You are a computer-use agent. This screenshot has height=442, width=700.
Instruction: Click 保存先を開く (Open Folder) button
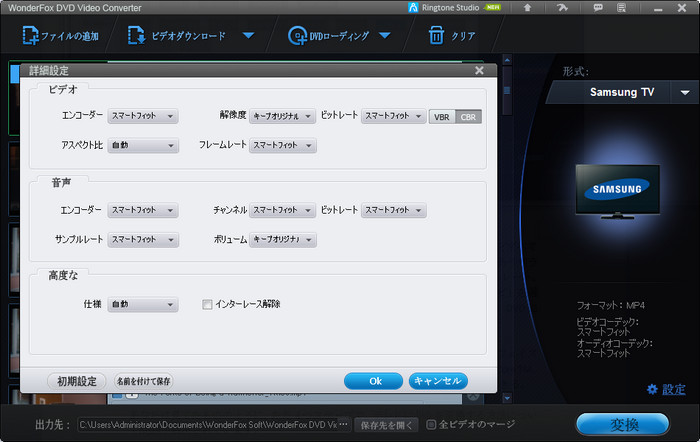point(387,425)
